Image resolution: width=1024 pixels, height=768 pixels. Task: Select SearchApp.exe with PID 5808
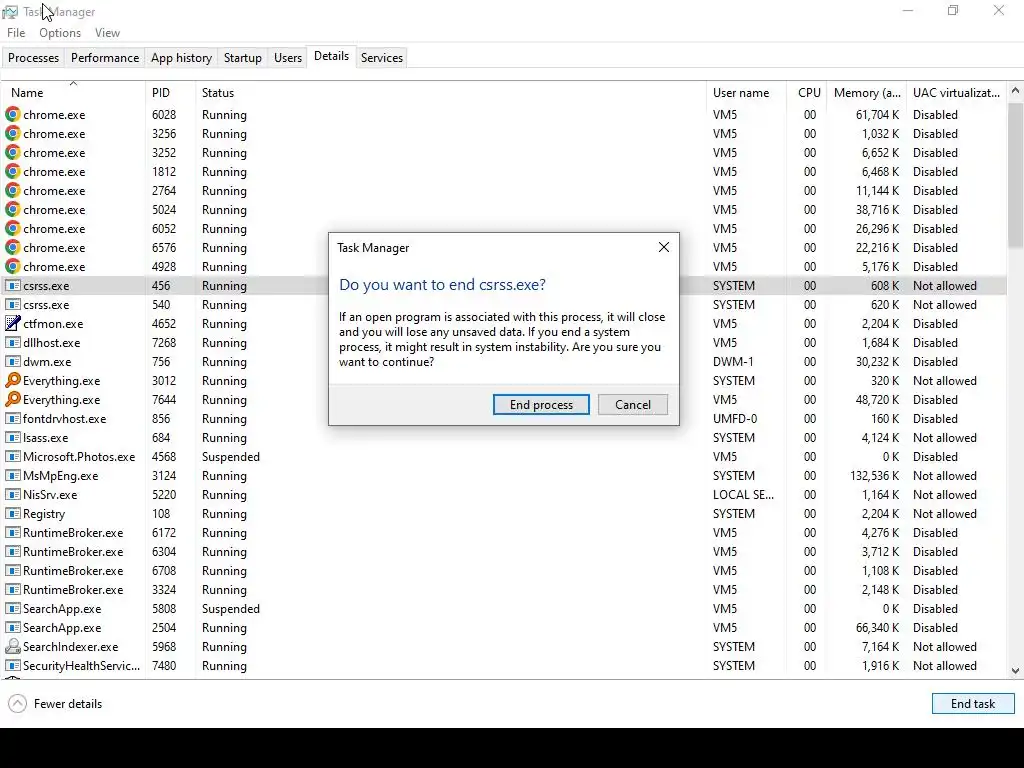(62, 608)
